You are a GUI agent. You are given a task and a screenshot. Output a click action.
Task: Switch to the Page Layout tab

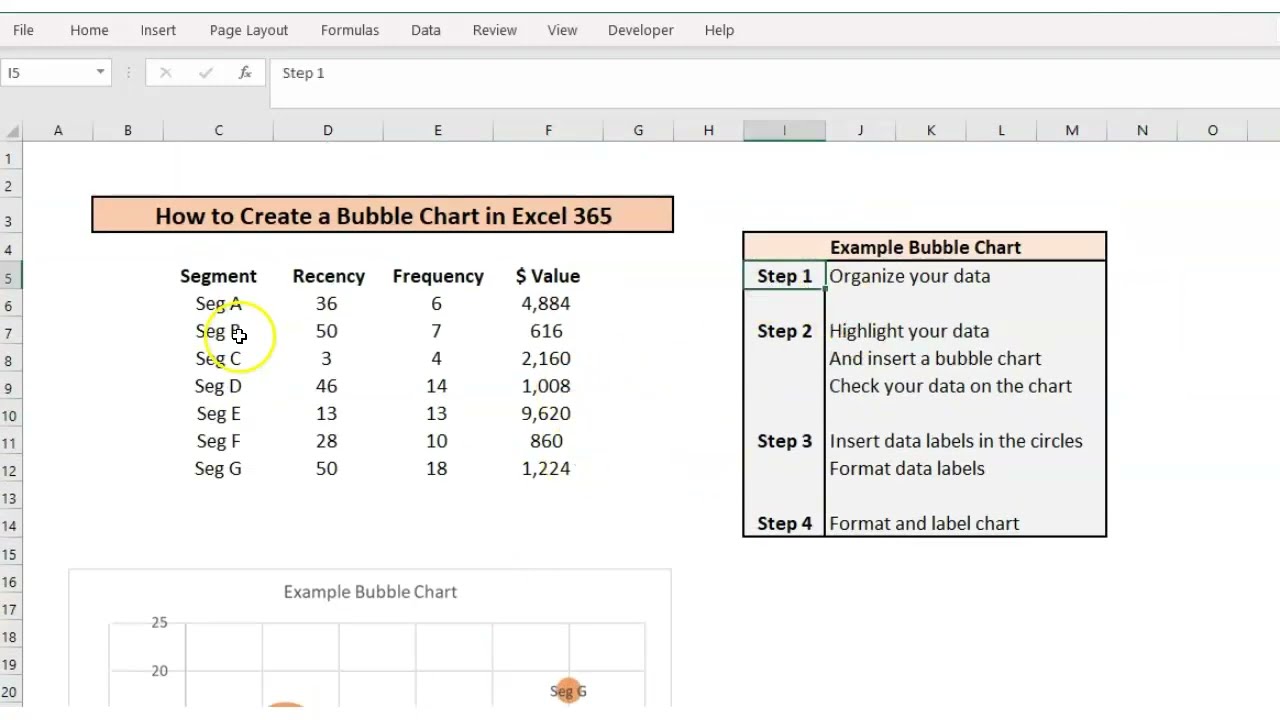point(249,30)
